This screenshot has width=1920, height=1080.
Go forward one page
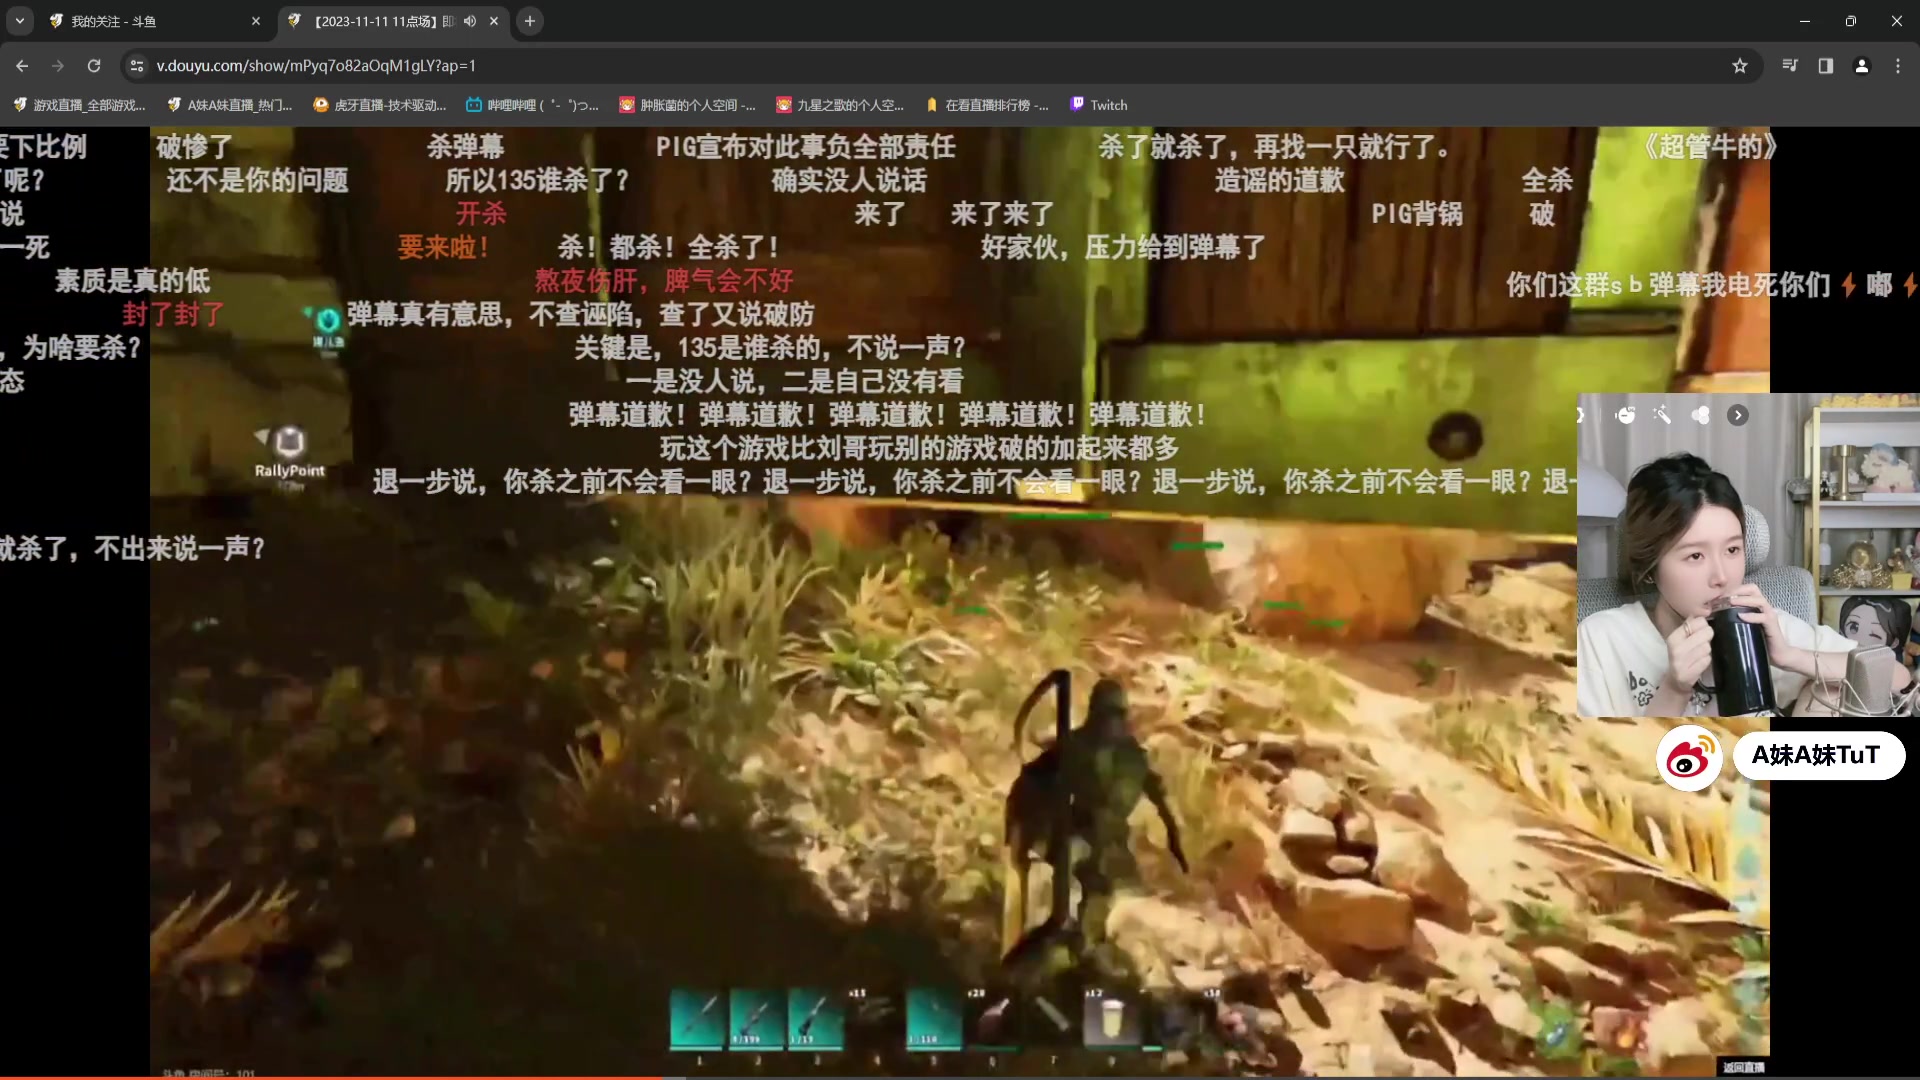click(58, 66)
